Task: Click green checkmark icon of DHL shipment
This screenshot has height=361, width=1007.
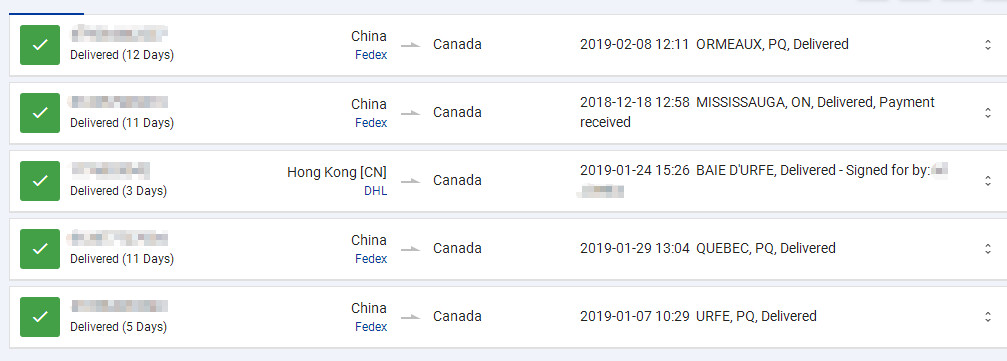Action: 40,181
